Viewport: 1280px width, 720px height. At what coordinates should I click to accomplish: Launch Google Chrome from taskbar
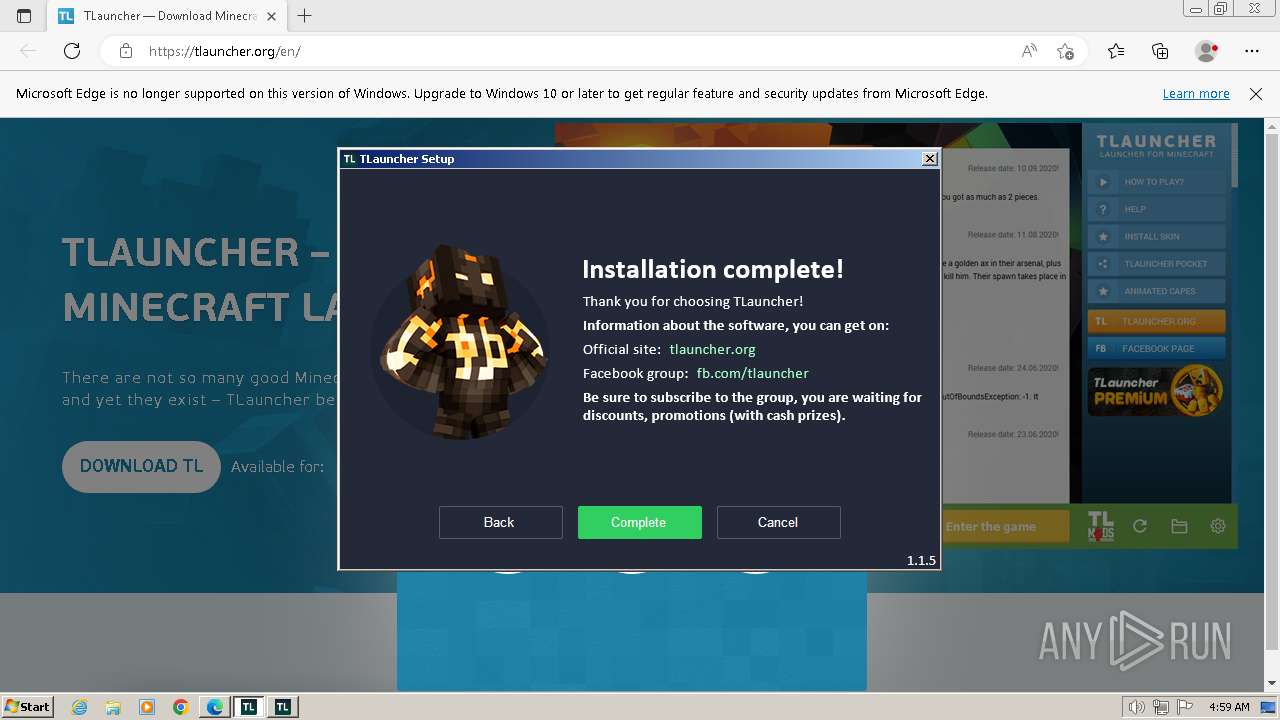point(181,707)
